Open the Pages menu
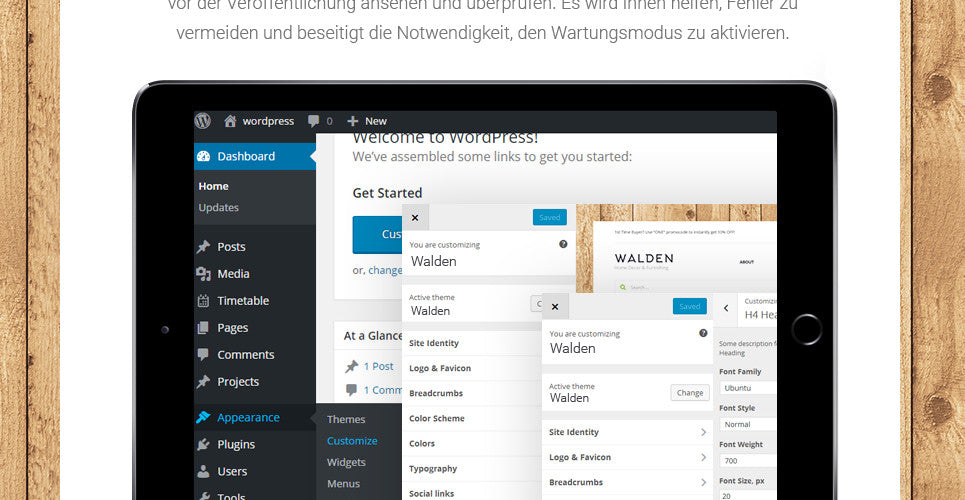The height and width of the screenshot is (500, 965). (x=233, y=328)
